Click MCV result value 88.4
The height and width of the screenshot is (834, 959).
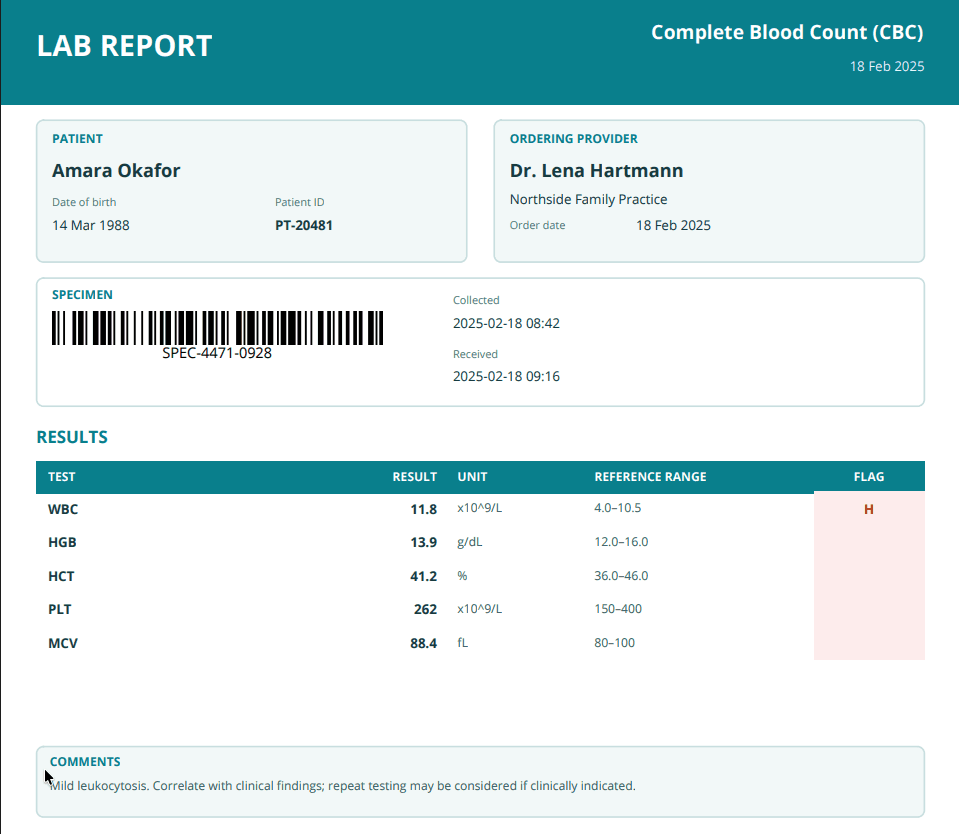[423, 643]
